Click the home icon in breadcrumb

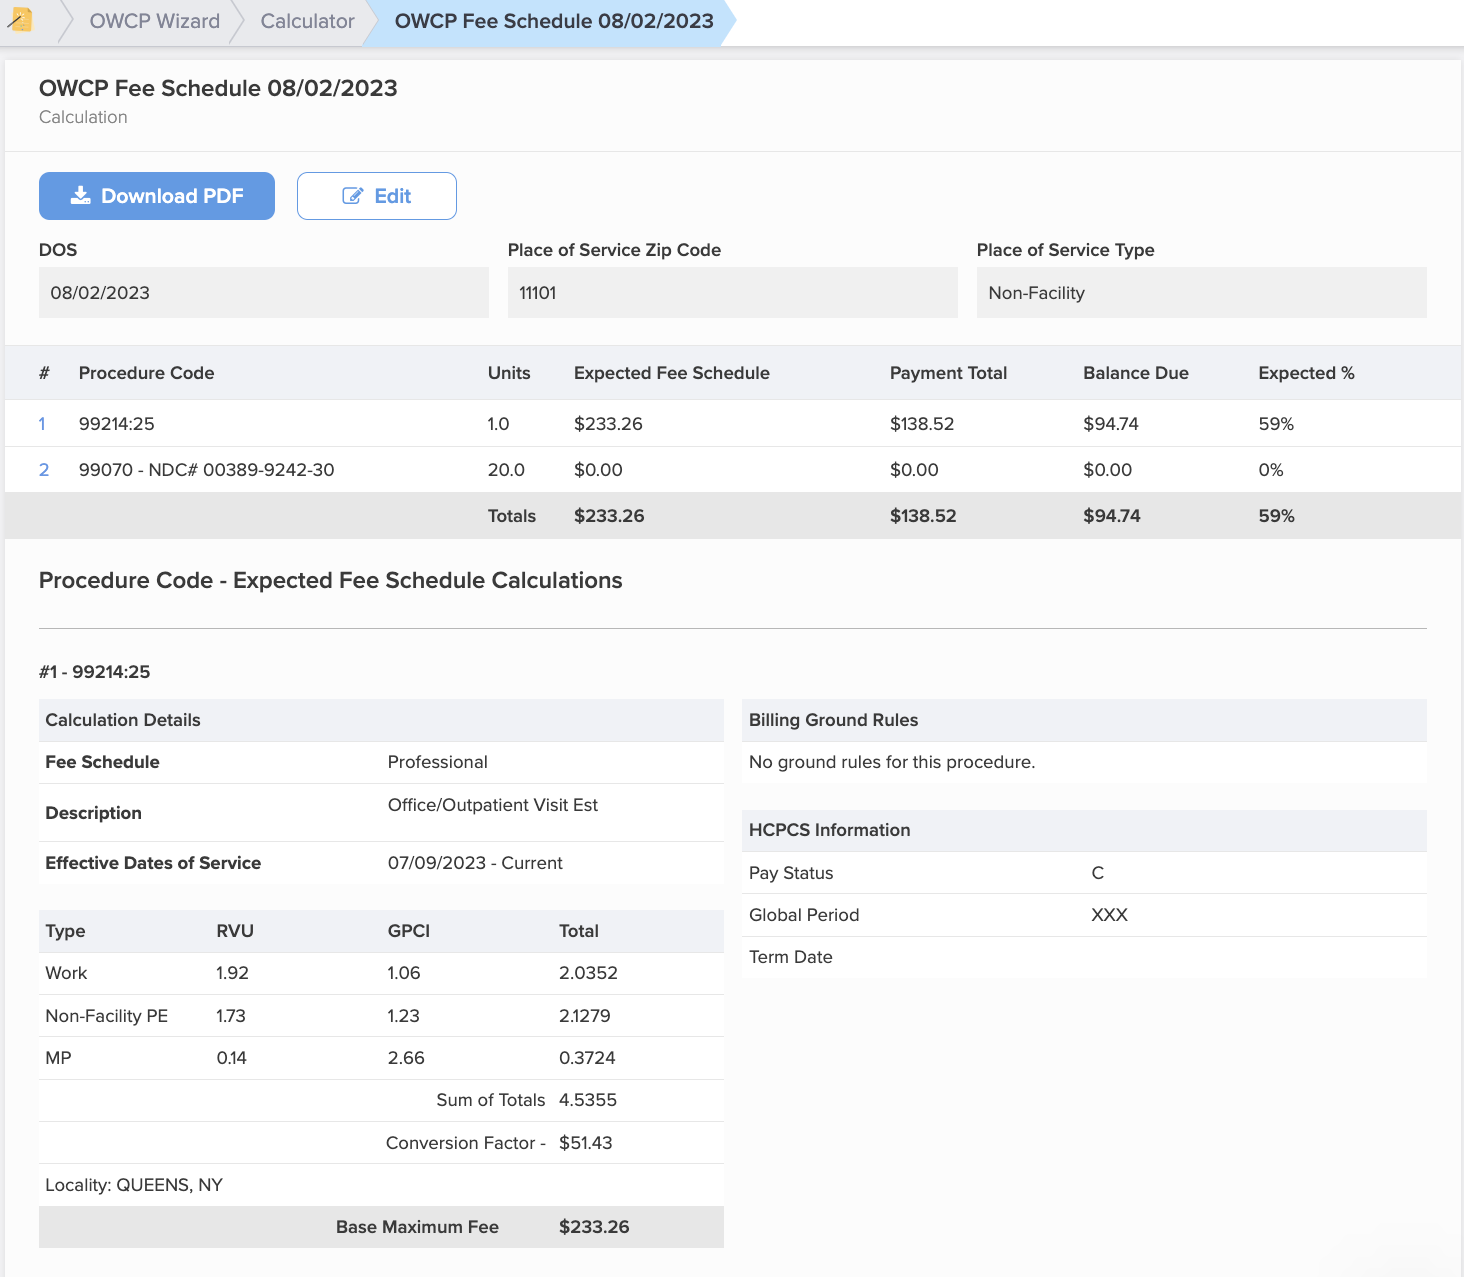[20, 20]
